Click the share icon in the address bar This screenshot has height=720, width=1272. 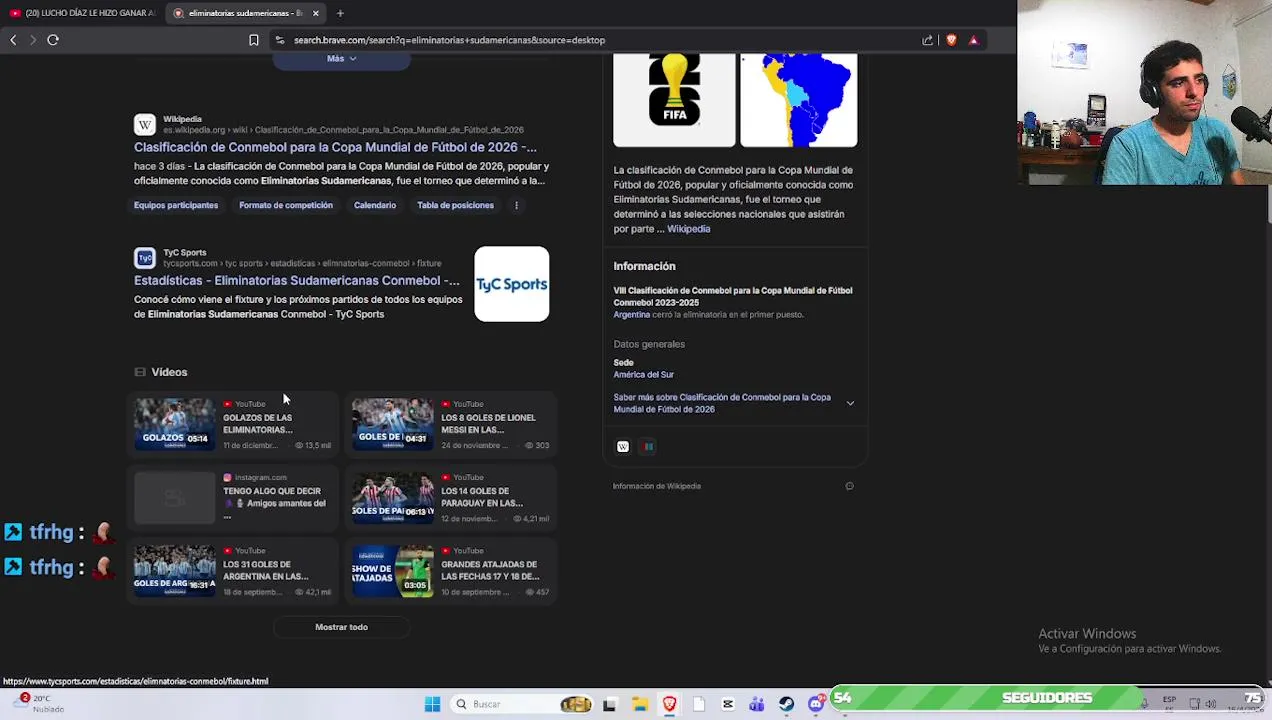[x=928, y=40]
